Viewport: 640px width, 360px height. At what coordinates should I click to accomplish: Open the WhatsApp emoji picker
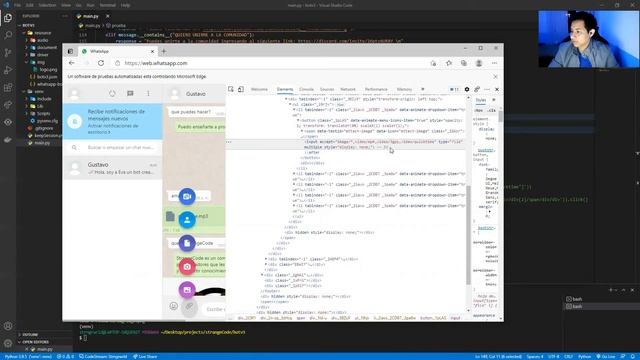173,306
